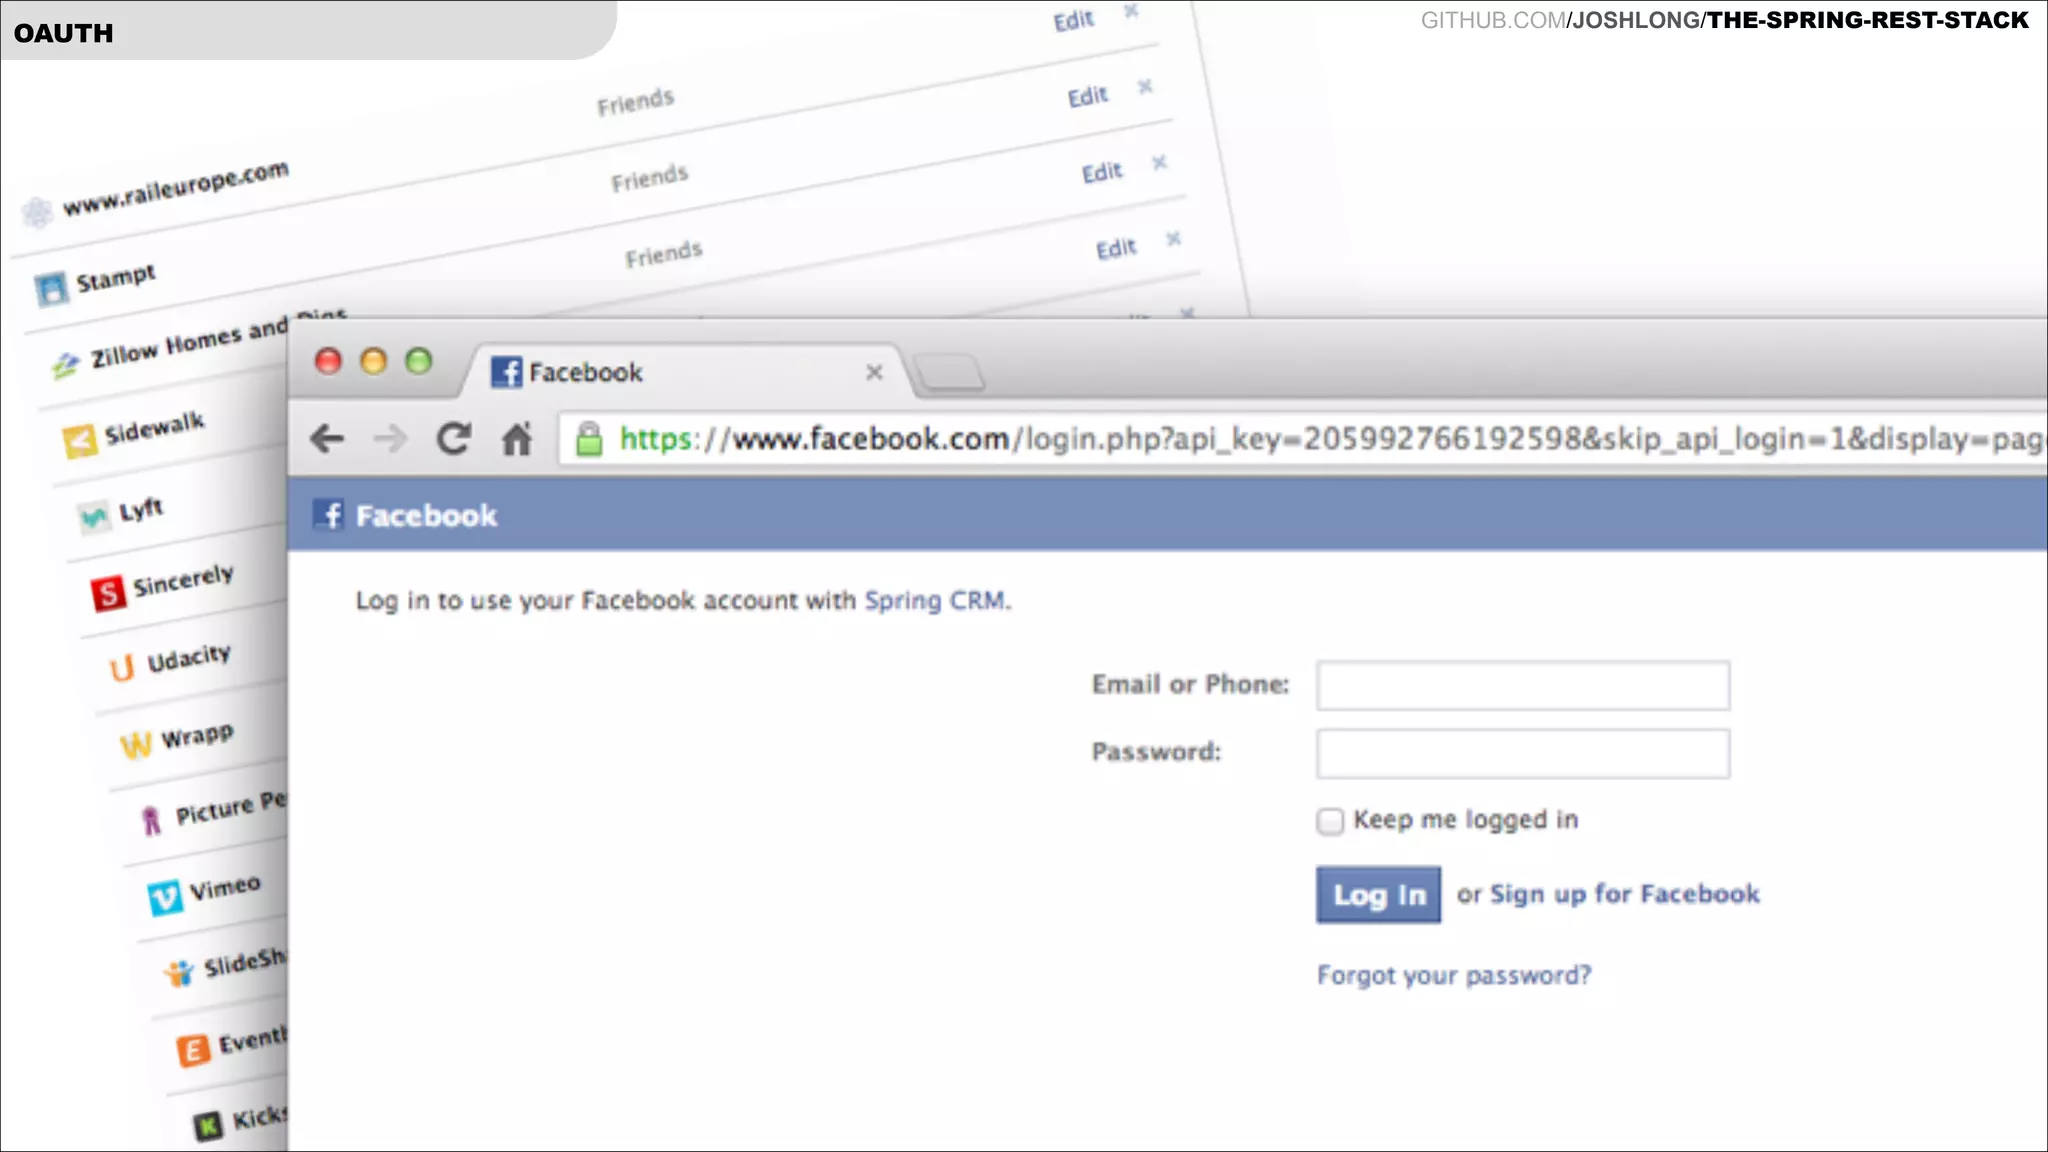Click the Udacity app icon
The width and height of the screenshot is (2048, 1152).
coord(122,667)
